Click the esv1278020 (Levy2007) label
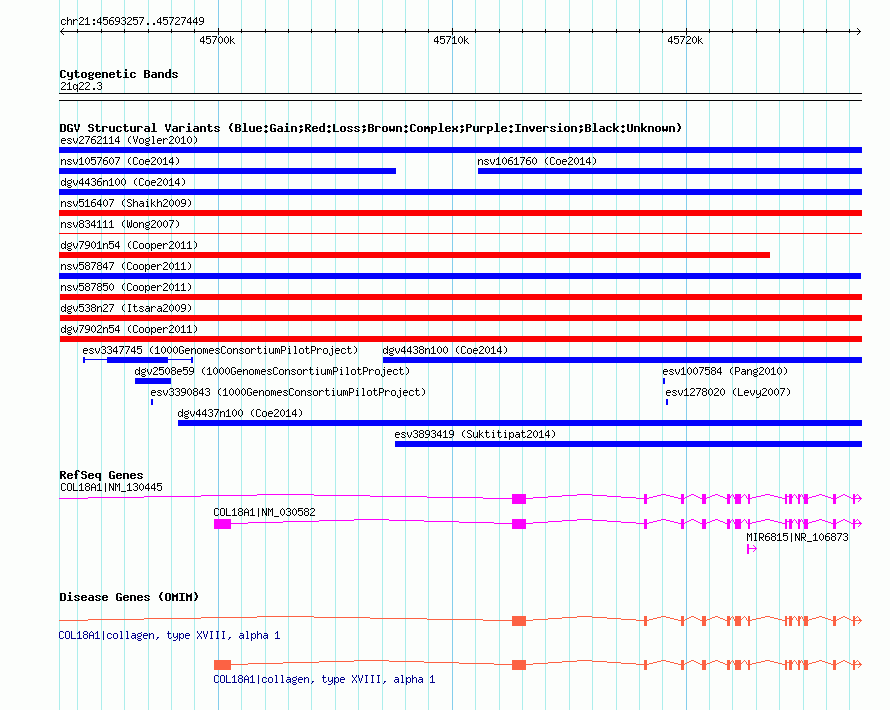This screenshot has height=710, width=890. [x=728, y=392]
